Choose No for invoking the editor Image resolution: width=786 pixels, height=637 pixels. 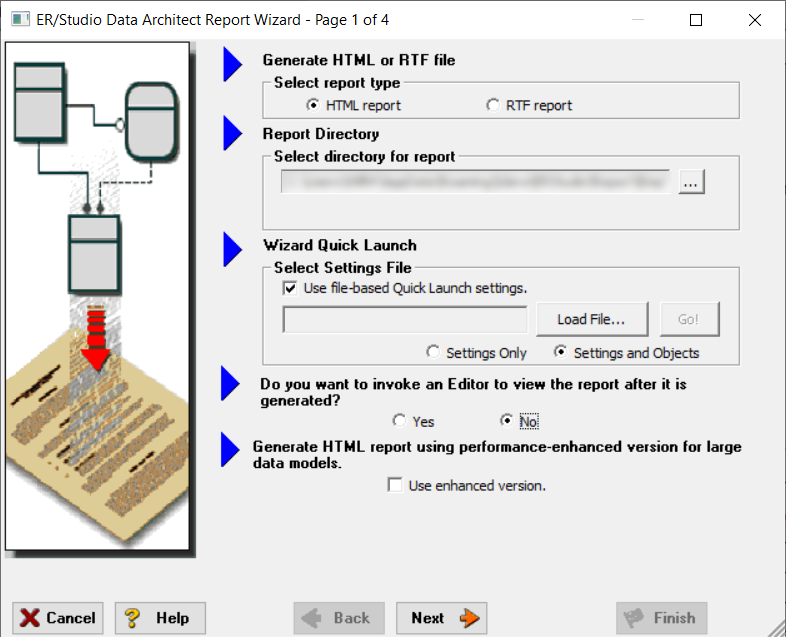point(506,421)
